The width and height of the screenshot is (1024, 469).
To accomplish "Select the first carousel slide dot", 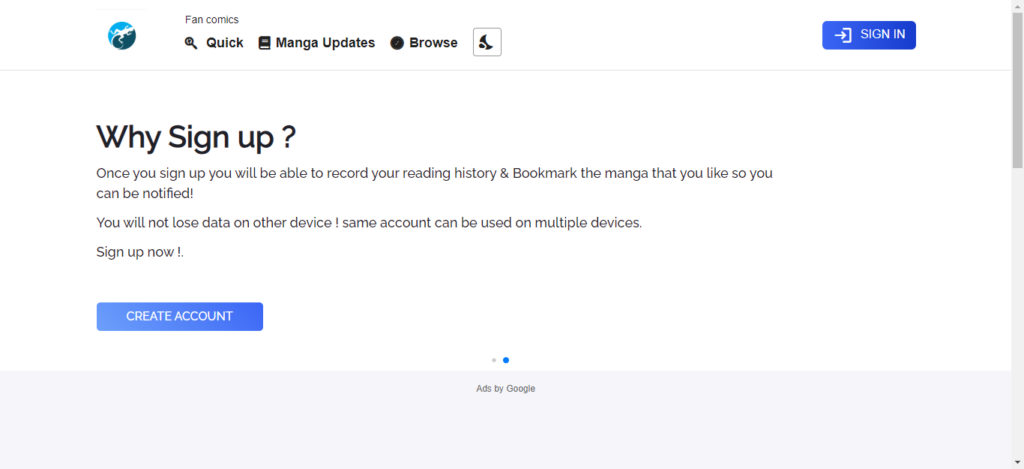I will point(494,360).
